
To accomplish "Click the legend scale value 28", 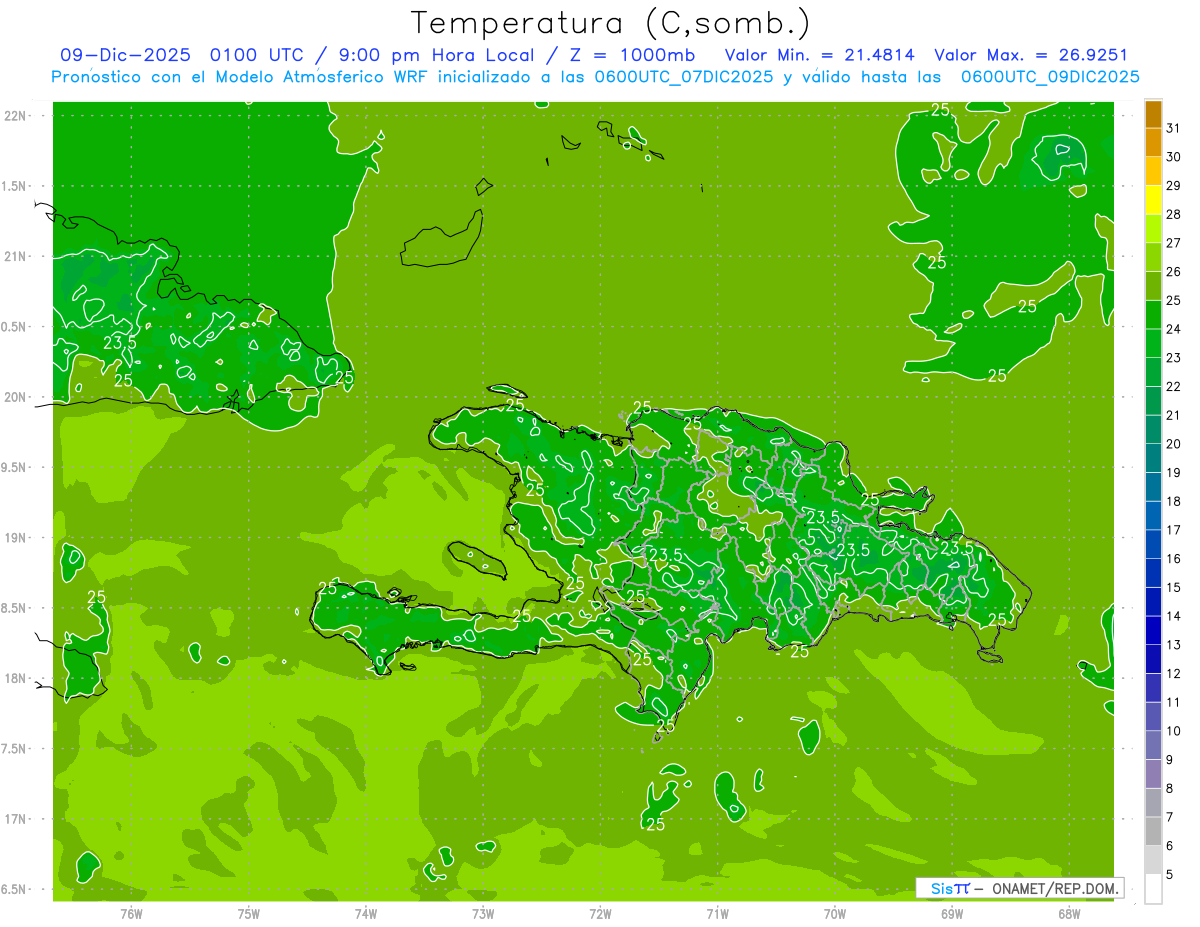I will [x=1174, y=214].
